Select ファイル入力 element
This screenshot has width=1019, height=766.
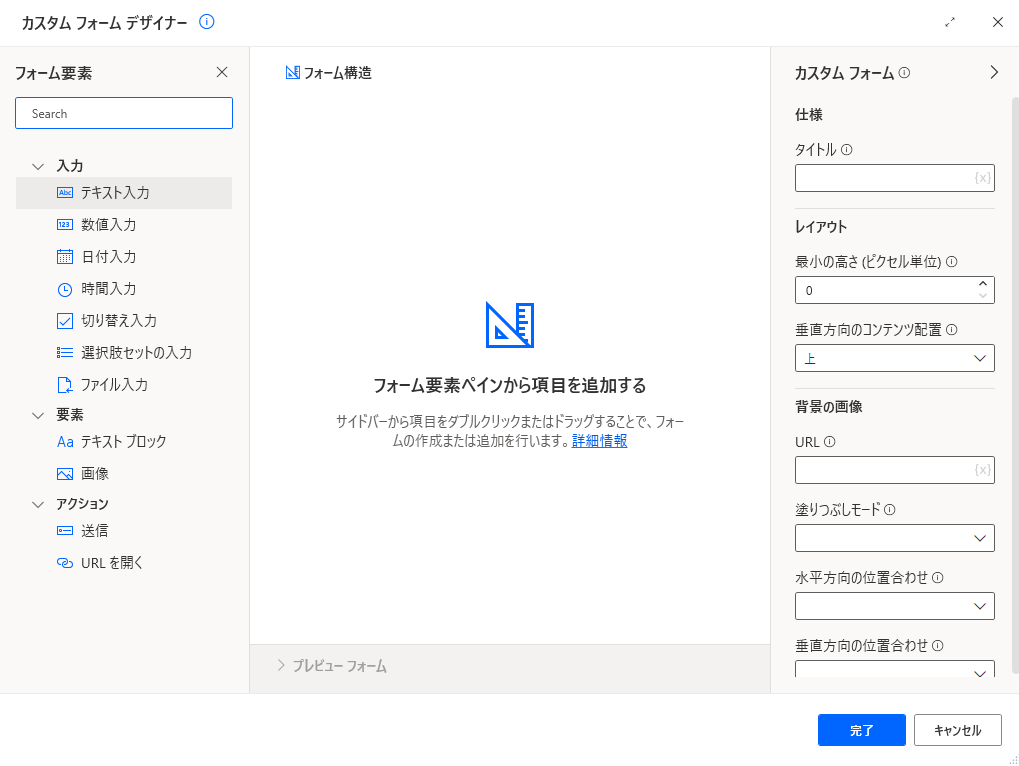click(123, 385)
